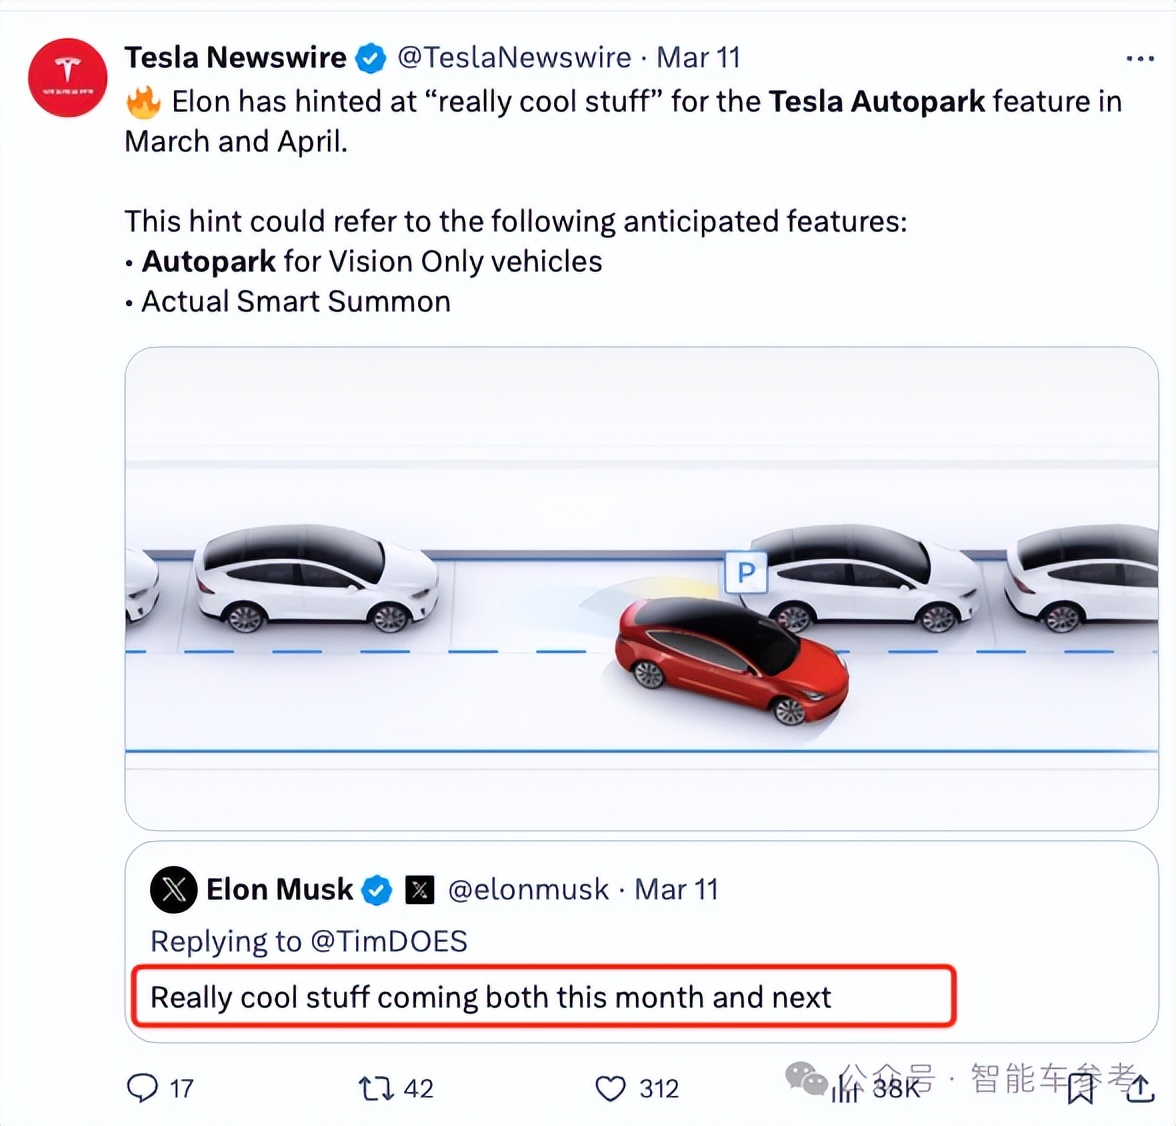
Task: Like the tweet with the heart icon
Action: tap(610, 1087)
